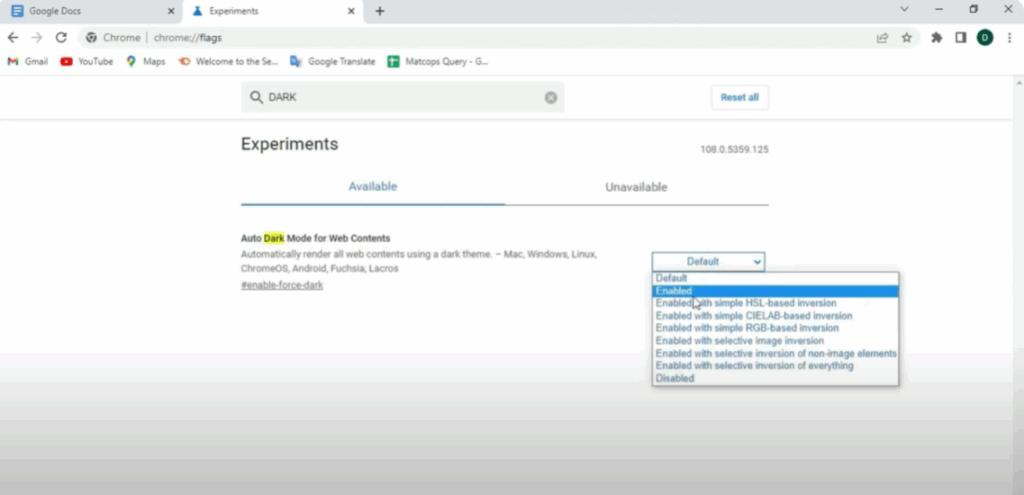The image size is (1024, 495).
Task: Open a new tab with plus button
Action: point(379,11)
